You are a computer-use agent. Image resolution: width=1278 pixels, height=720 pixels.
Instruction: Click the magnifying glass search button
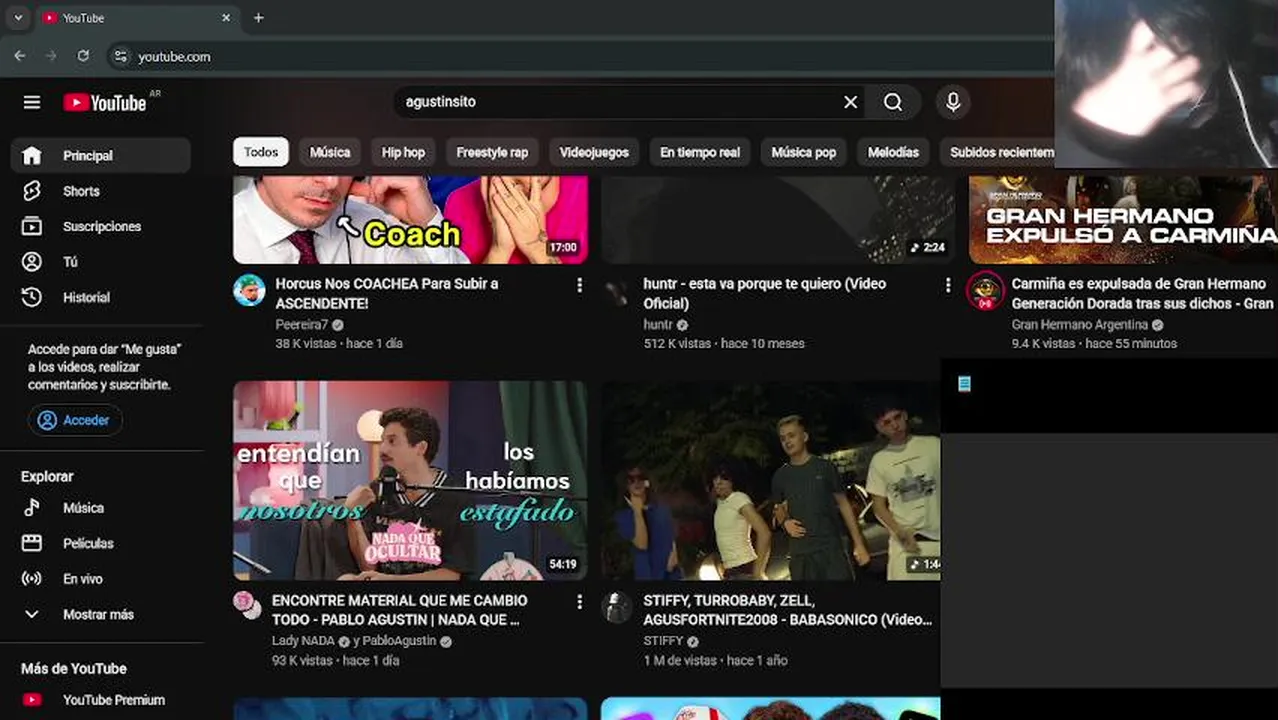(x=893, y=102)
